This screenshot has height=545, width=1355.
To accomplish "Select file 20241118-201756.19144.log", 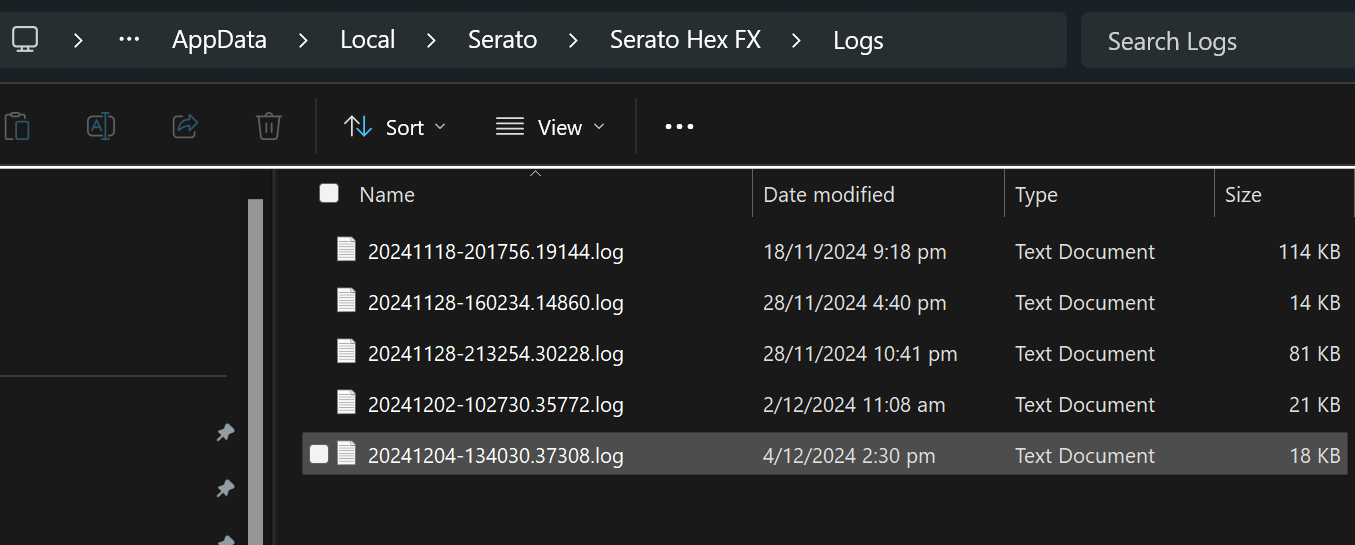I will 496,251.
